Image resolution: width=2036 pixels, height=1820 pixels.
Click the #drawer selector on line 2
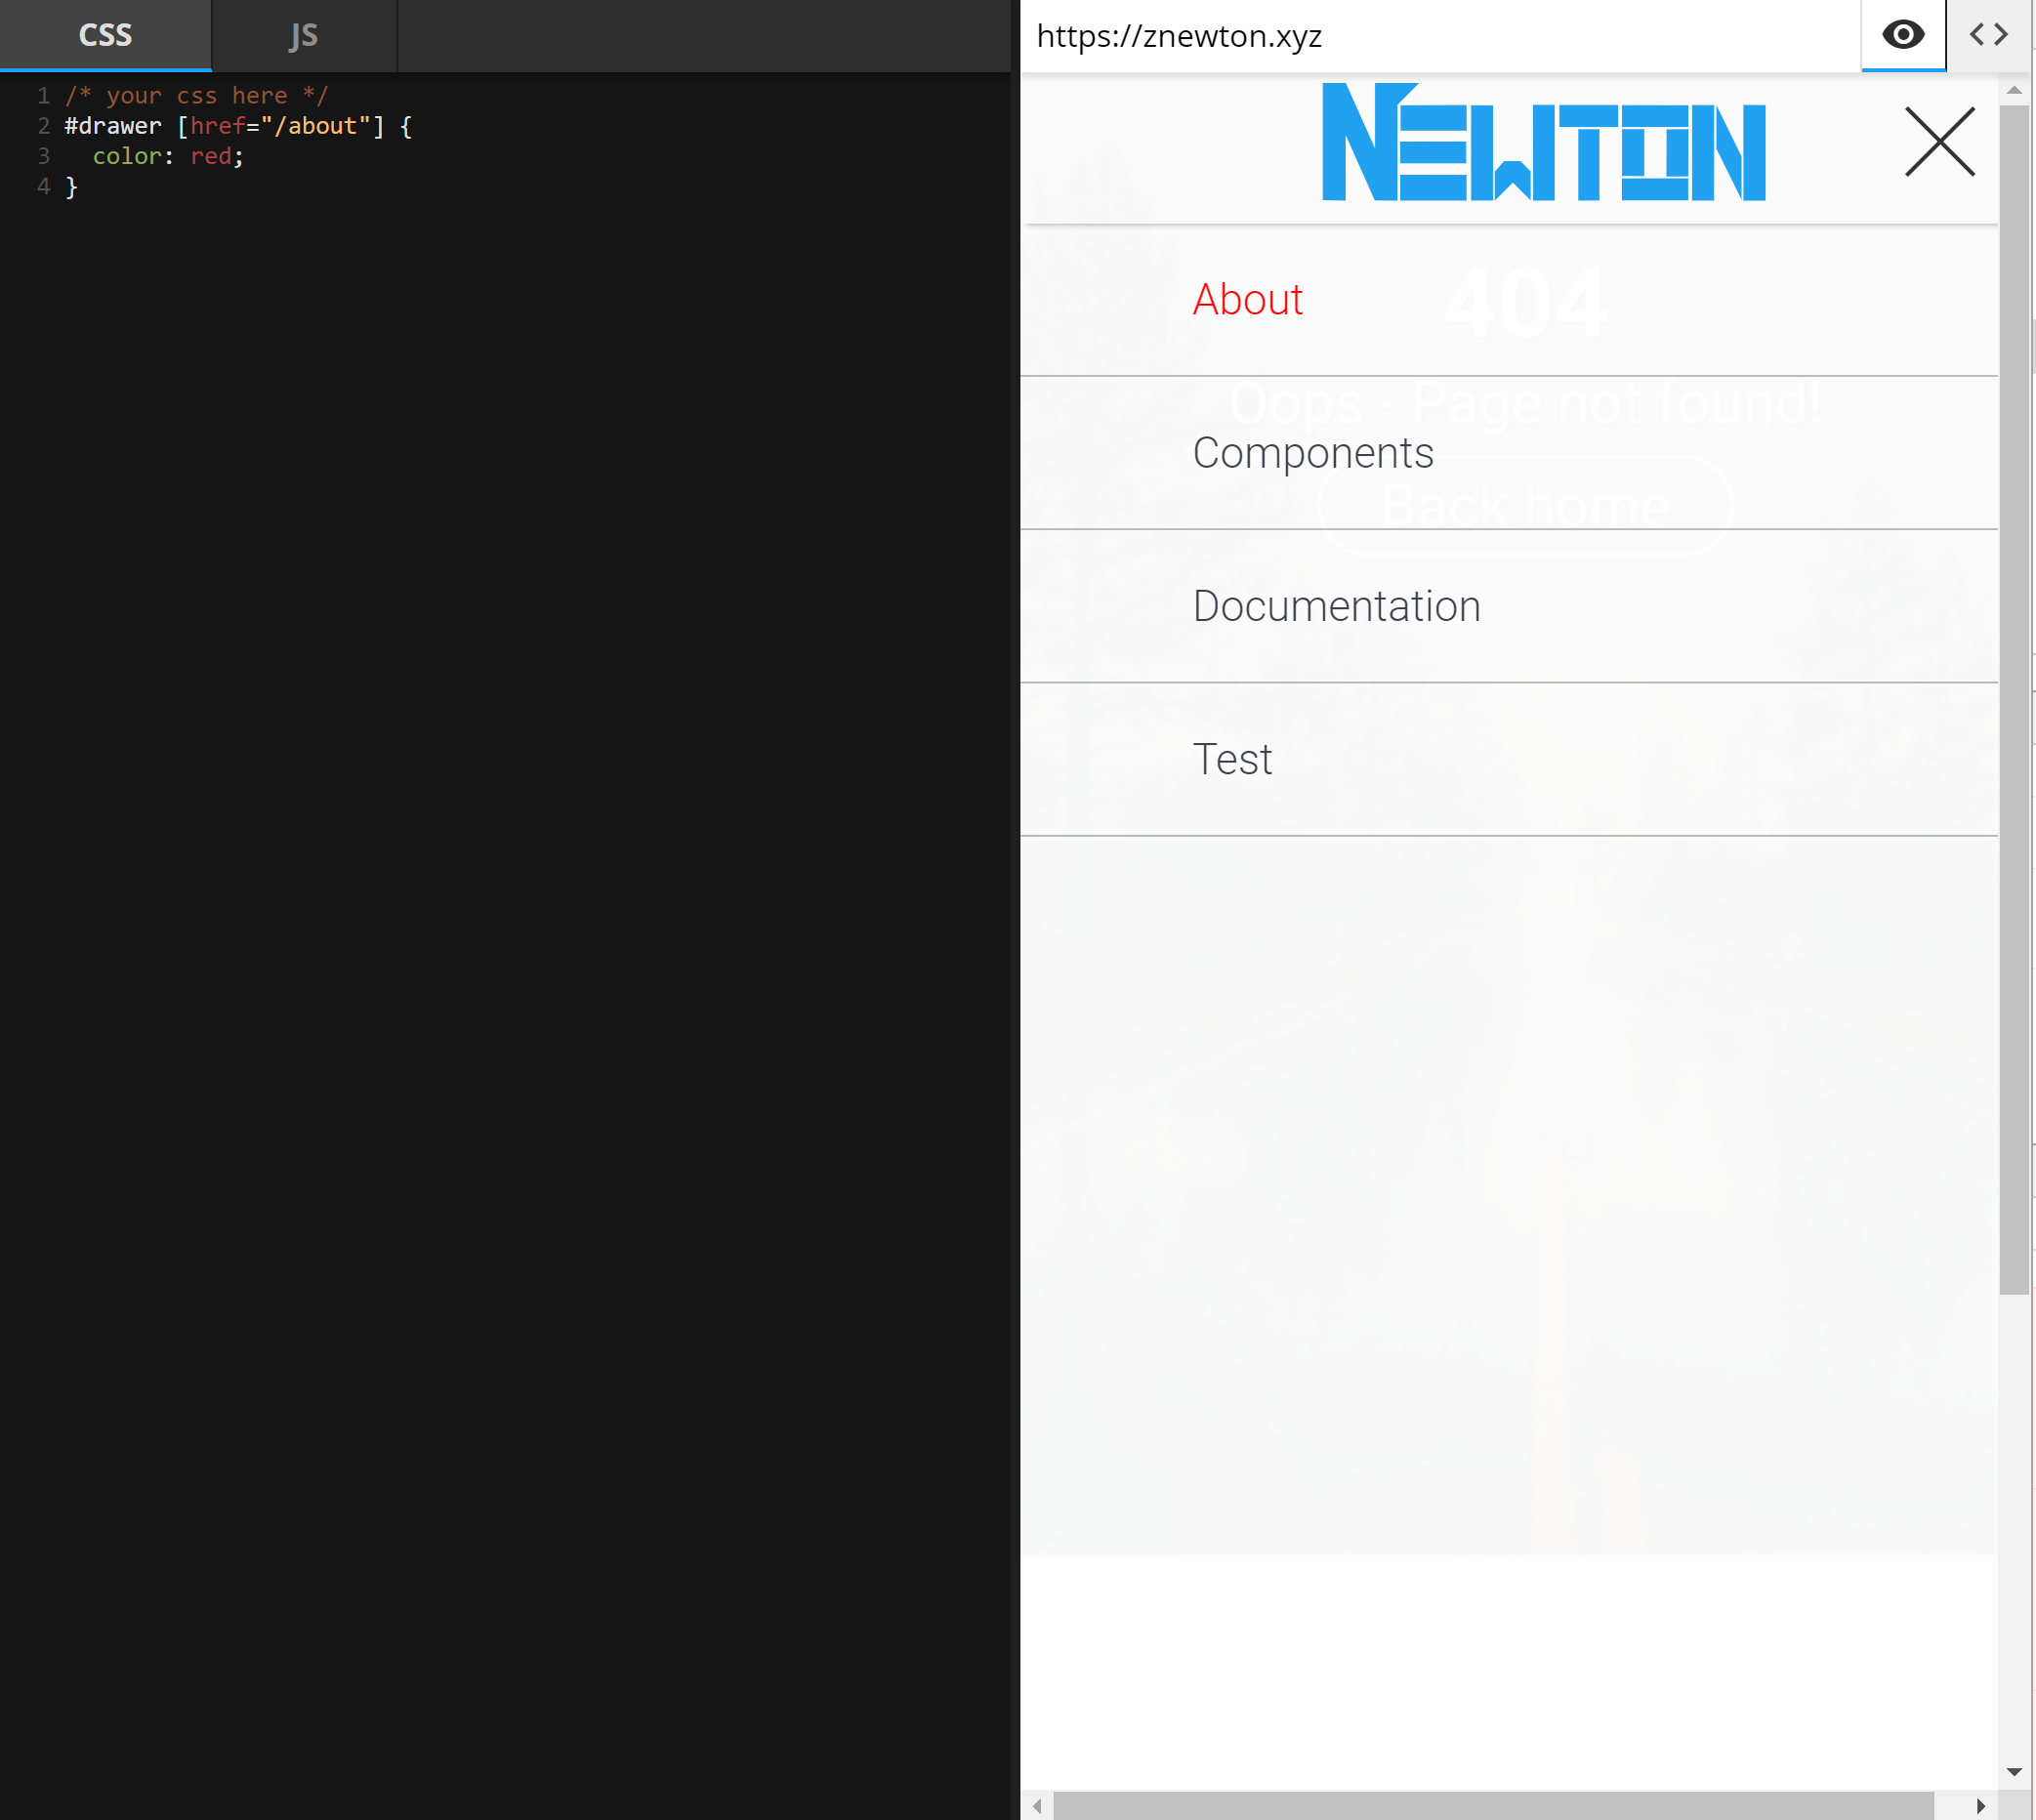112,126
